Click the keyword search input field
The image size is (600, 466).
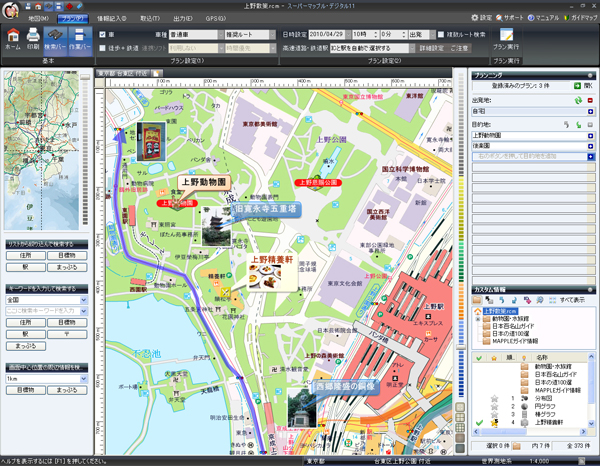45,311
